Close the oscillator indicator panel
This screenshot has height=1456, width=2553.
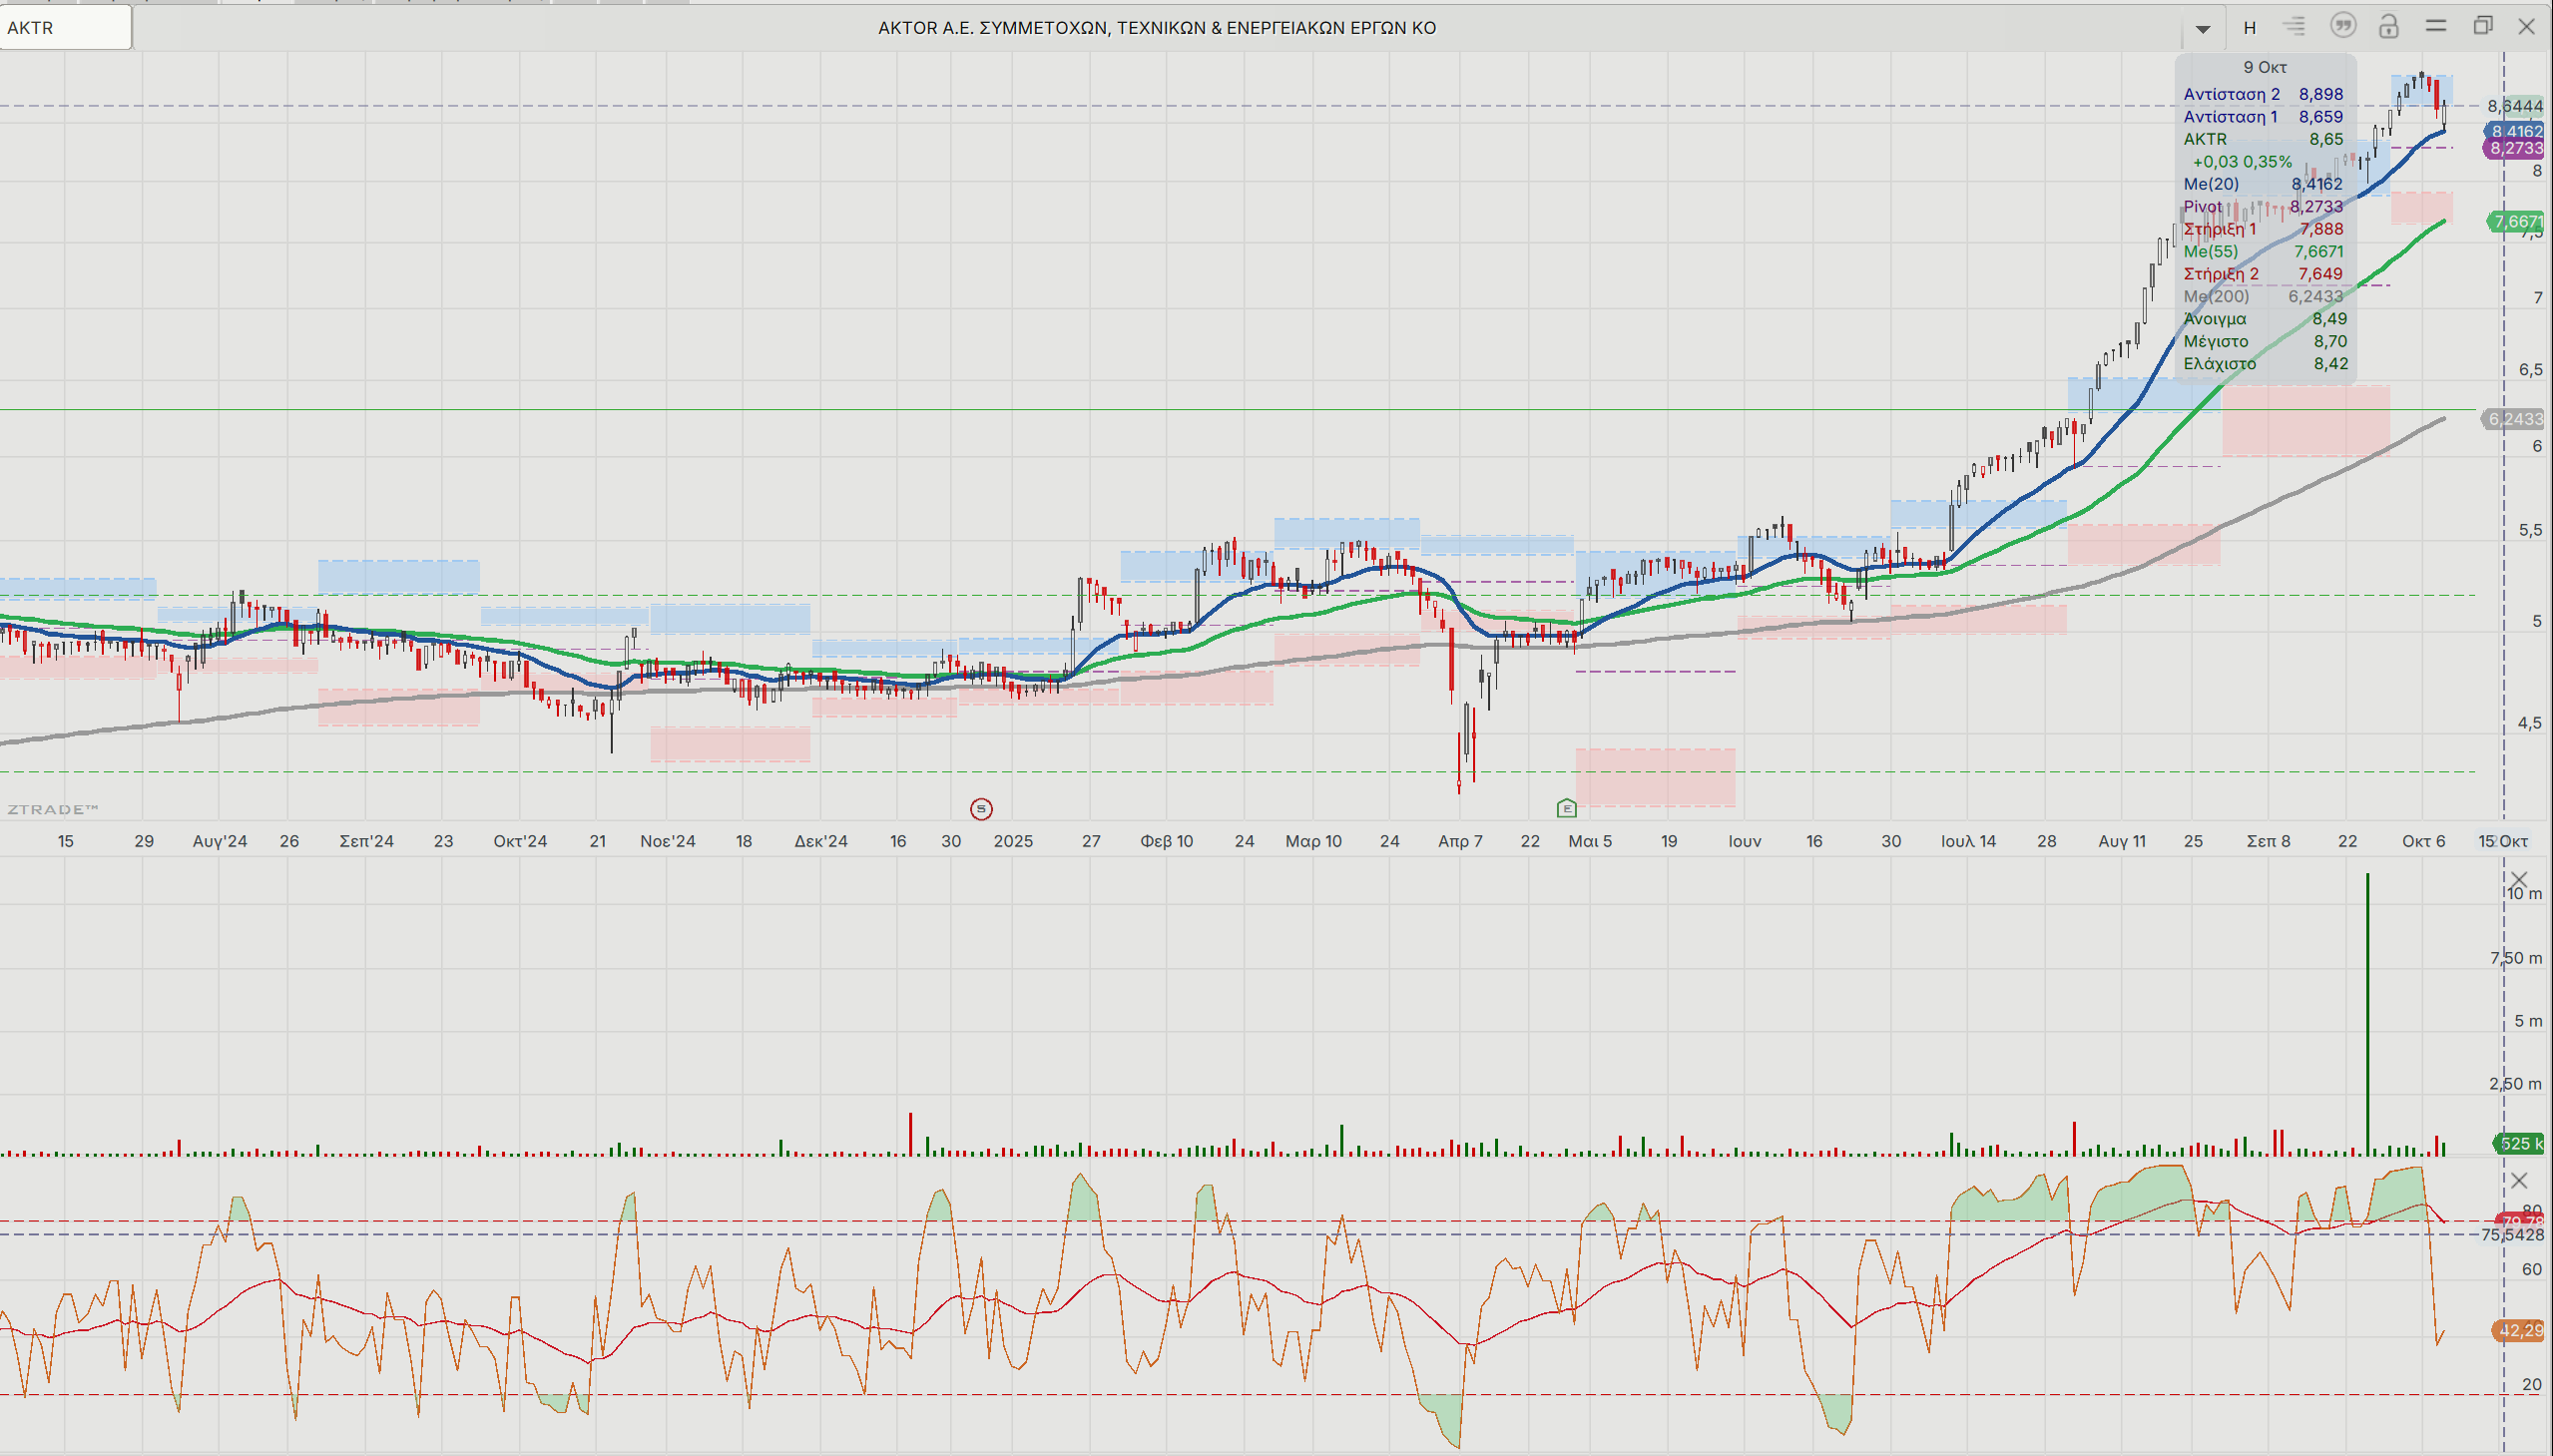coord(2519,1181)
